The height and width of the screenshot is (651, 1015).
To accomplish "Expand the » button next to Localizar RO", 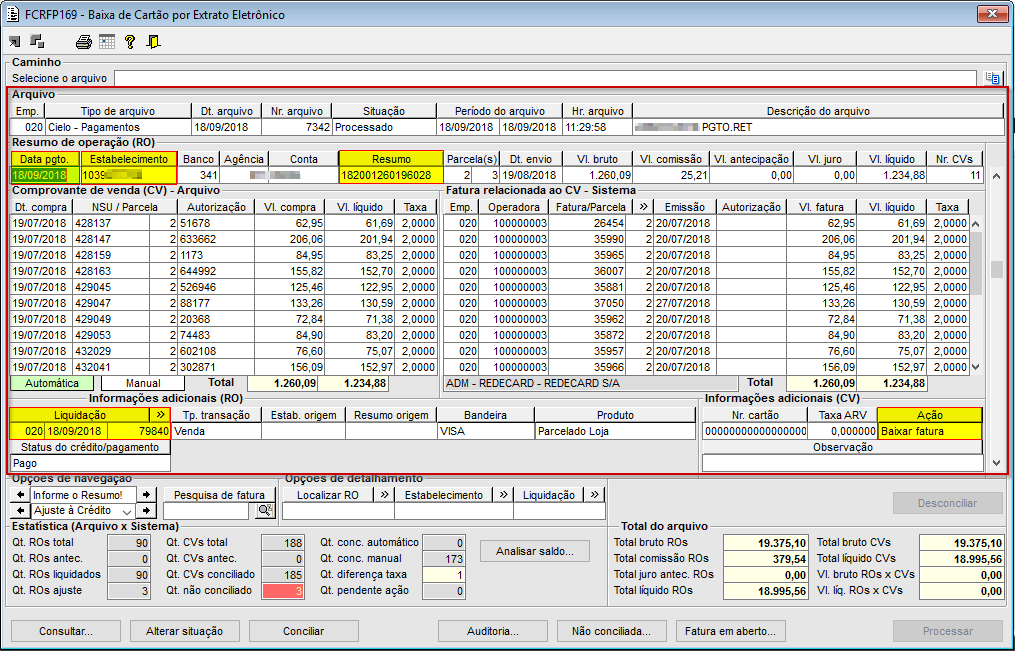I will coord(384,494).
